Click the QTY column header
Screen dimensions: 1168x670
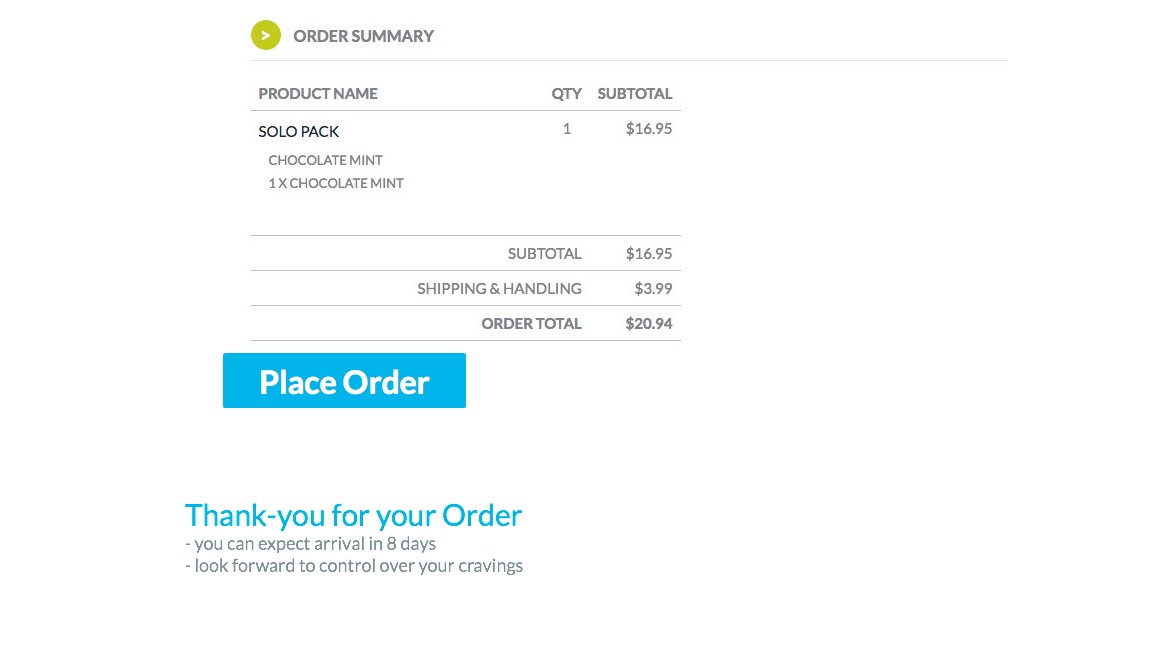pyautogui.click(x=566, y=94)
